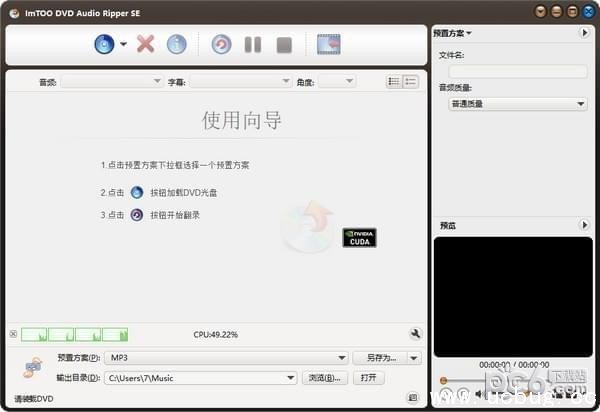Open the 音频 audio track dropdown
Screen dimensions: 600x412
point(111,81)
